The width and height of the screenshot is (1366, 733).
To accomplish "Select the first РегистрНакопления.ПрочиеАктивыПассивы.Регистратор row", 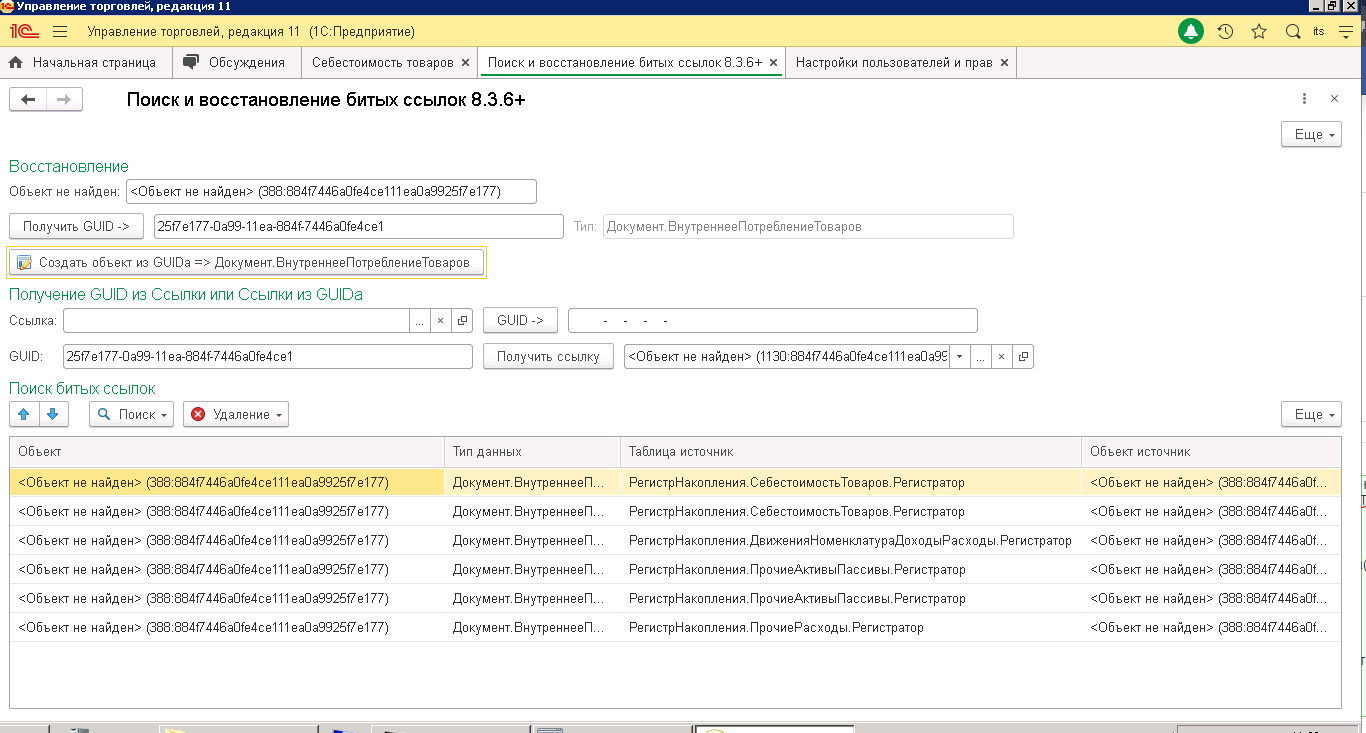I will [676, 569].
